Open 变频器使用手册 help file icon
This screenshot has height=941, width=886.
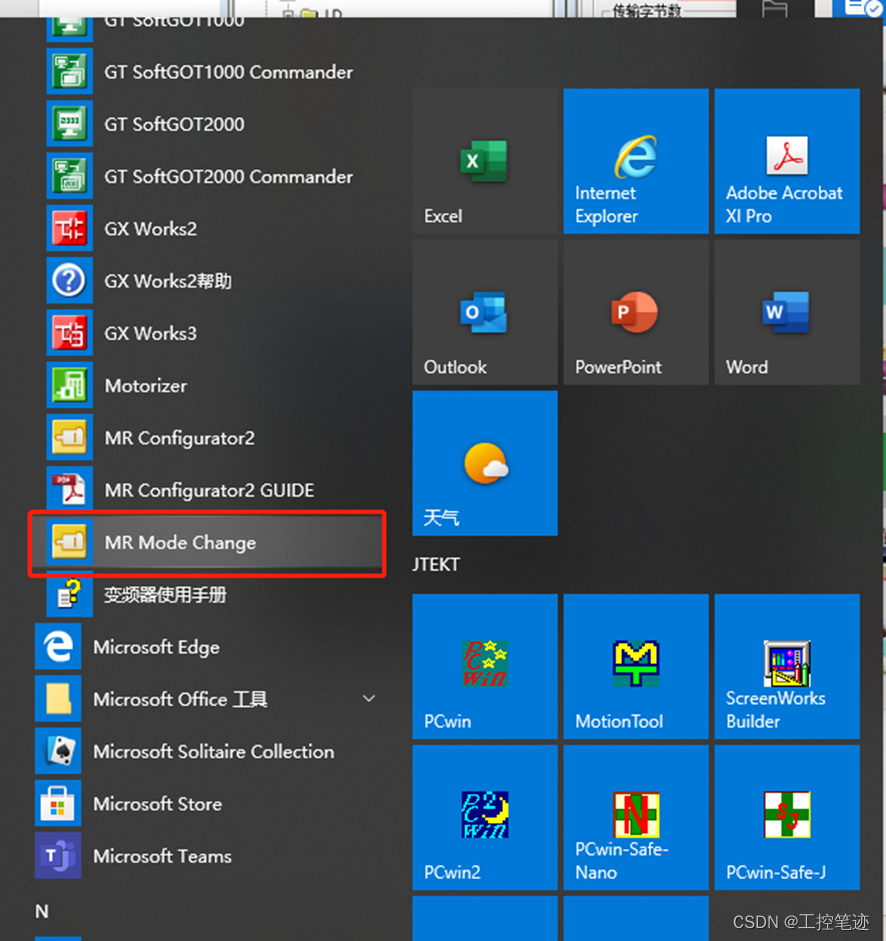[70, 594]
